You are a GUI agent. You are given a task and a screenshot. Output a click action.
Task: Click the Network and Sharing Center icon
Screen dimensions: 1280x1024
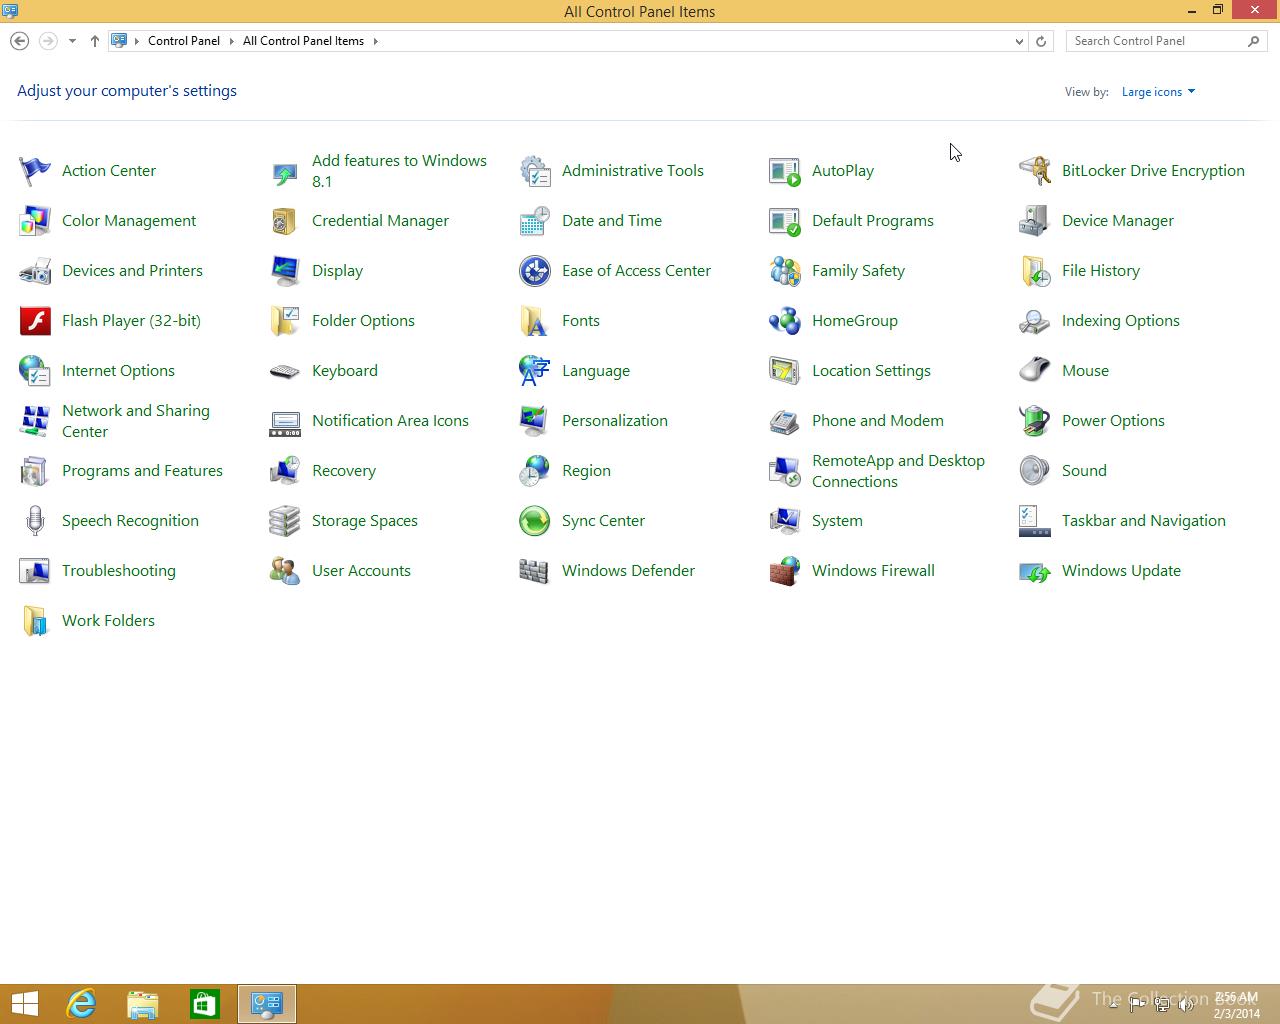pos(35,421)
